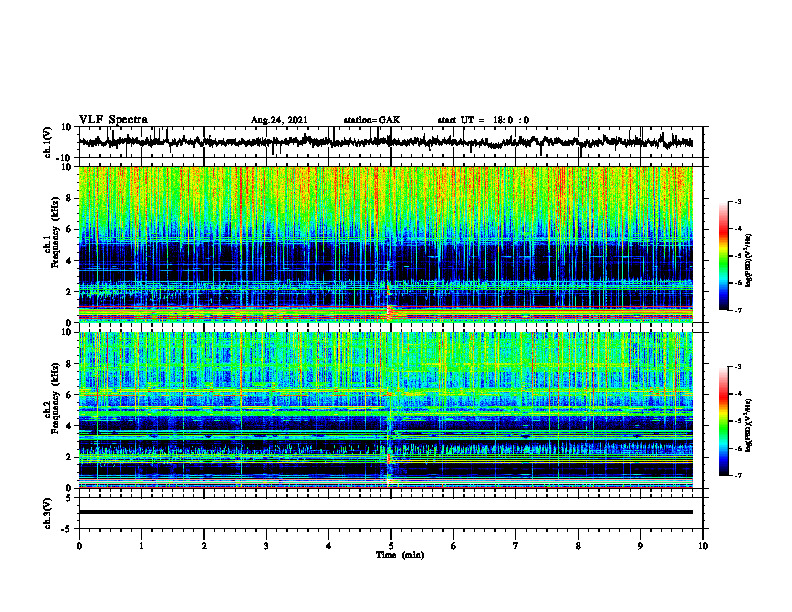Click the ch.1 colorbar's "-3" tick label
This screenshot has height=612, width=792.
pyautogui.click(x=738, y=201)
